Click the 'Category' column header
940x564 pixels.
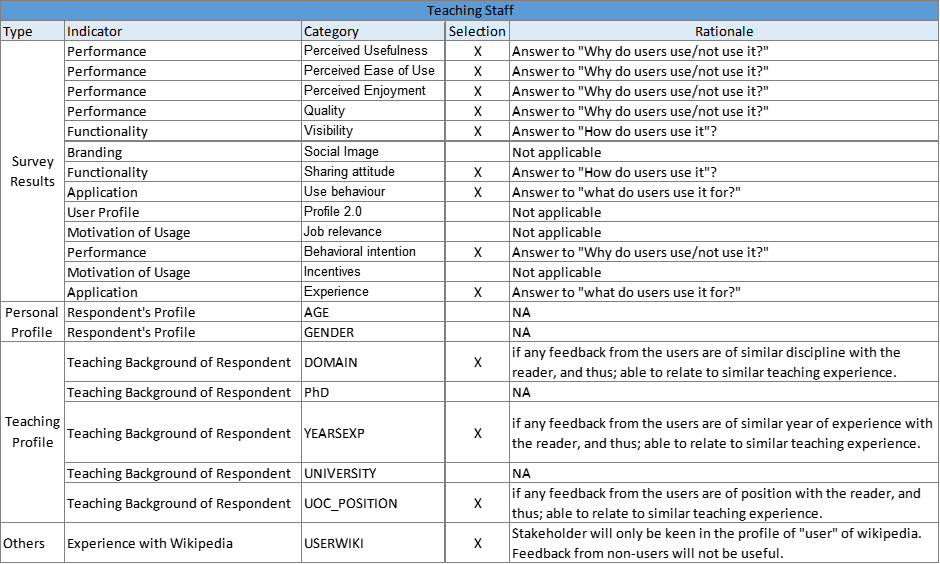click(x=373, y=31)
